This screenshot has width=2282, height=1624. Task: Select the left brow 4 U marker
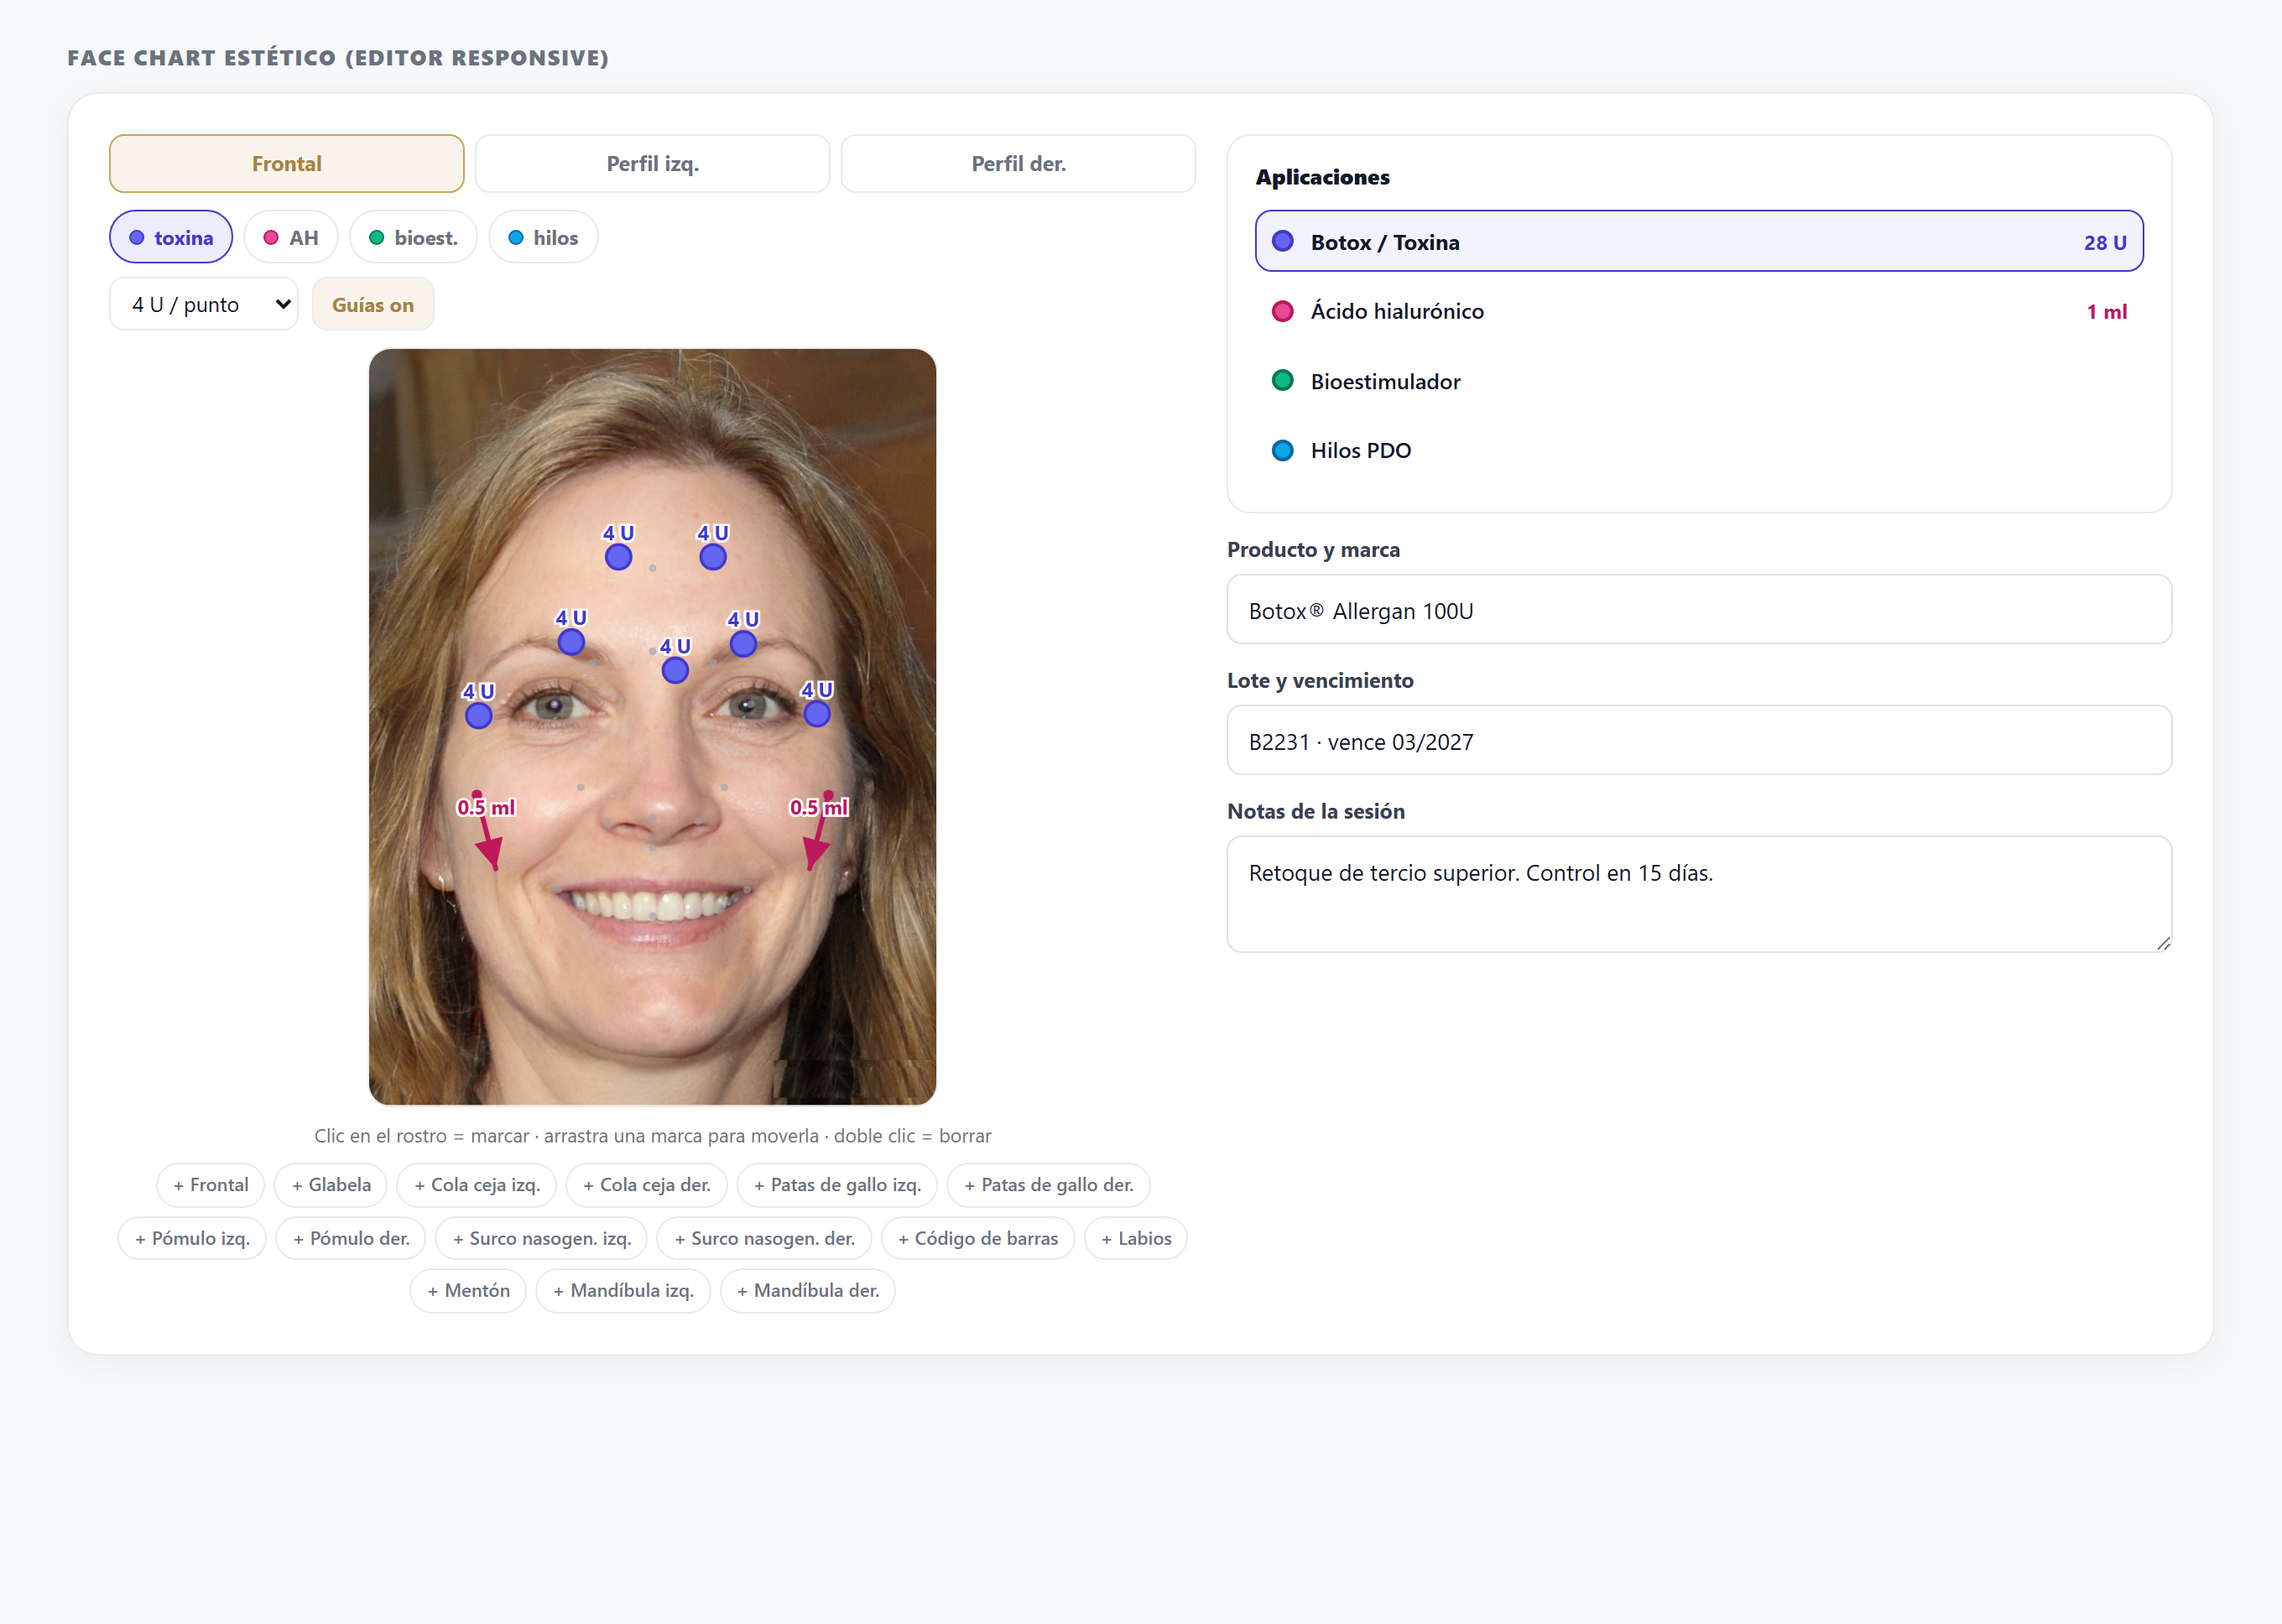[x=571, y=642]
